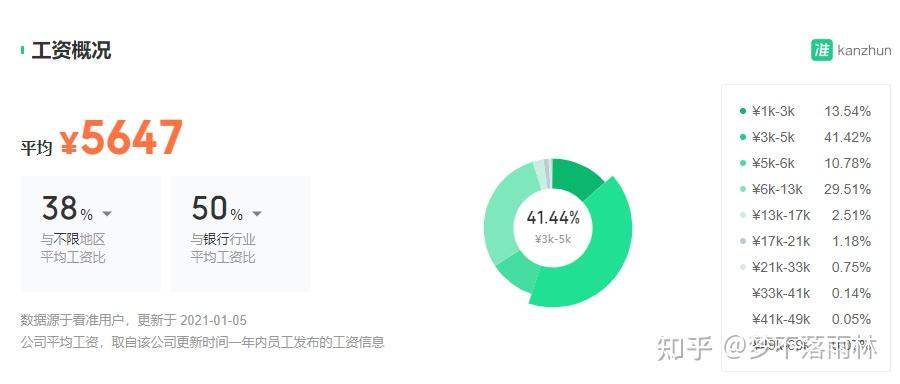Image resolution: width=900 pixels, height=384 pixels.
Task: Click the 41.44% donut center label
Action: pos(553,218)
